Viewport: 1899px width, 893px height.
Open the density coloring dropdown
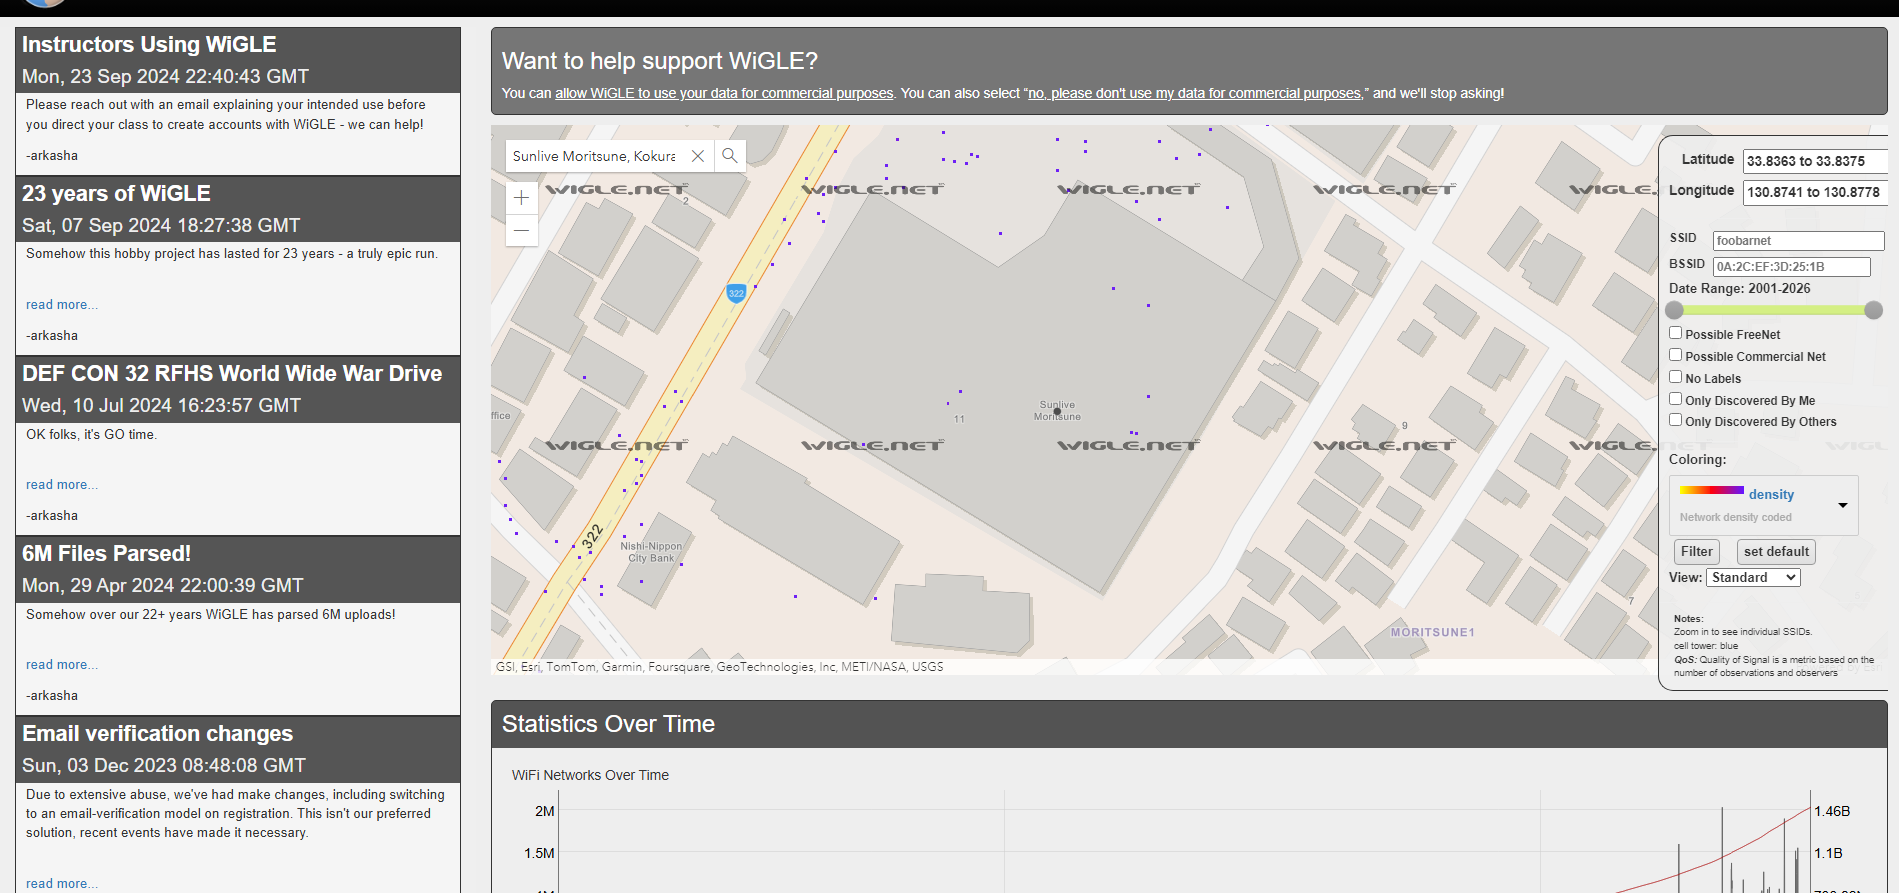click(x=1764, y=505)
